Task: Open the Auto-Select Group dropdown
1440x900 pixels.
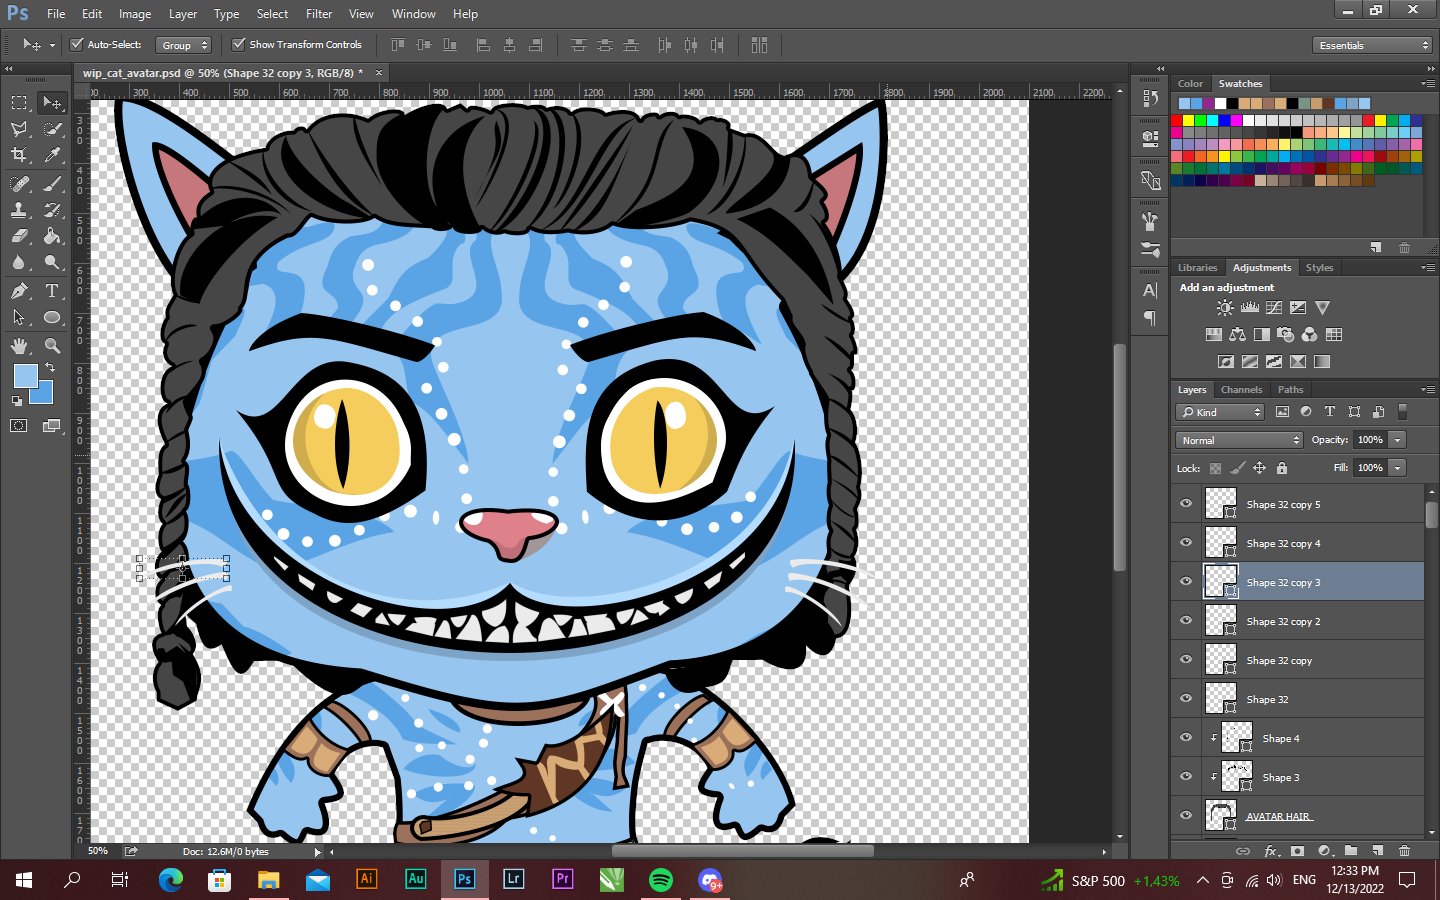Action: (184, 45)
